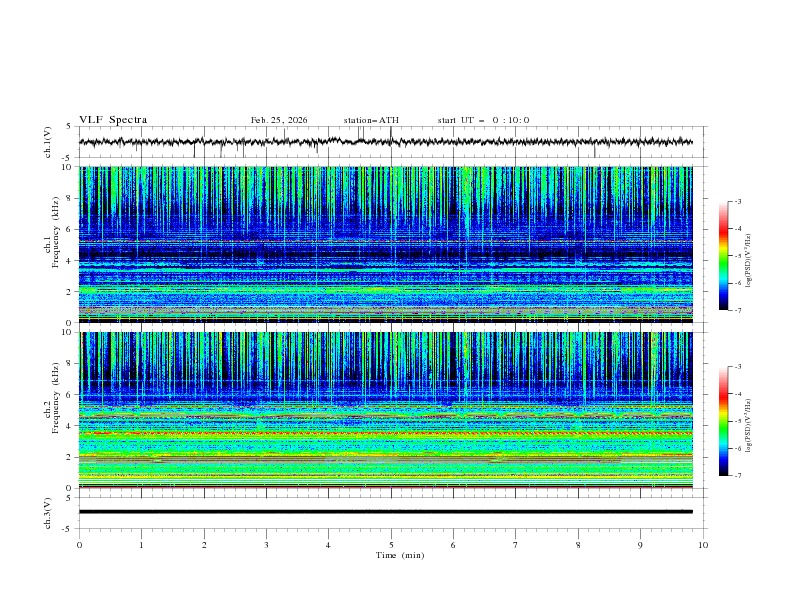Click the upper PSD color scale bar
This screenshot has width=792, height=612.
pyautogui.click(x=723, y=255)
